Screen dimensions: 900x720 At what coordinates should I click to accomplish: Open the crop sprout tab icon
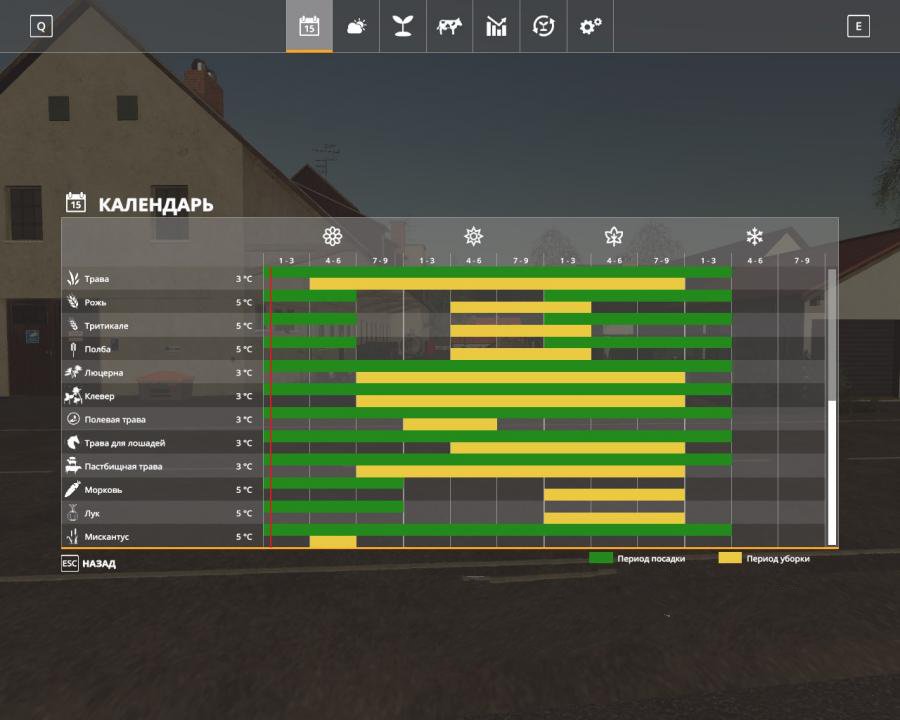(402, 27)
